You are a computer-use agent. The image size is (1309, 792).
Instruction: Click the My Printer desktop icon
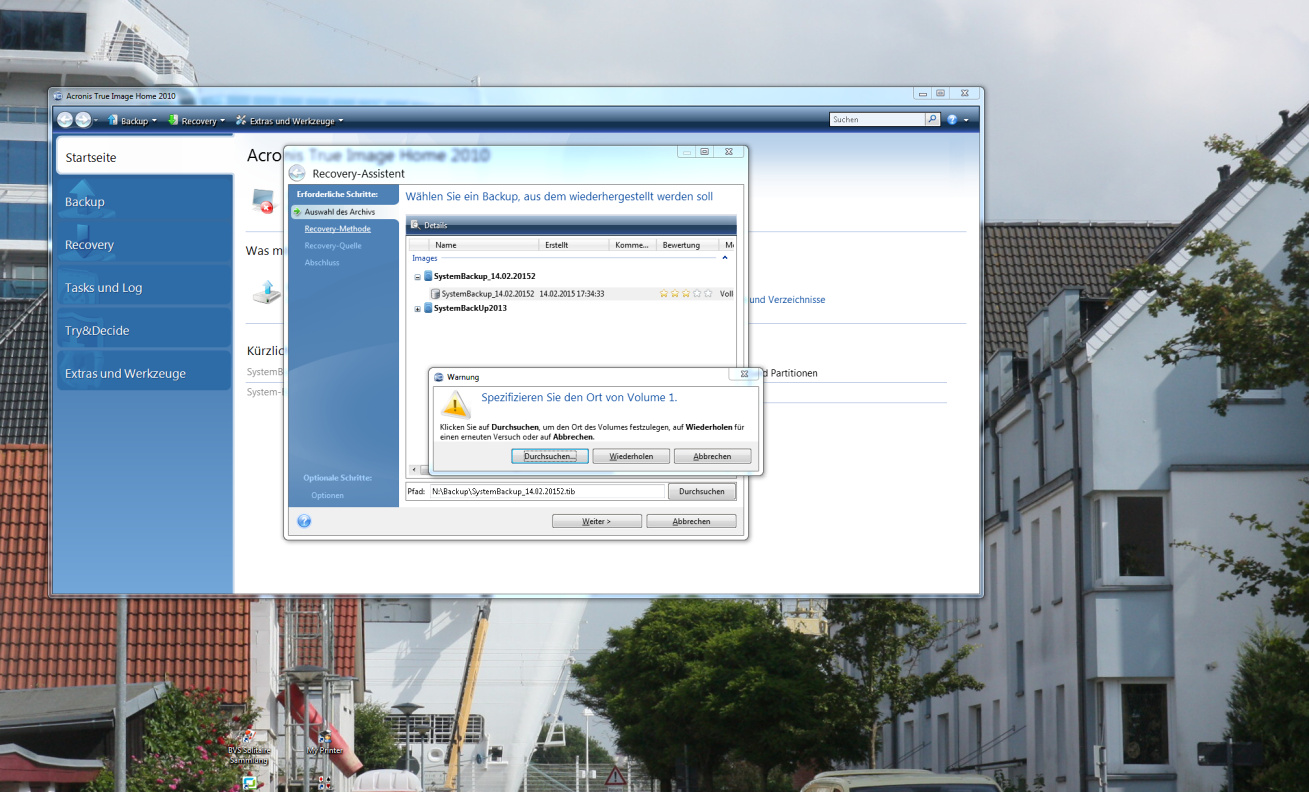(x=325, y=743)
